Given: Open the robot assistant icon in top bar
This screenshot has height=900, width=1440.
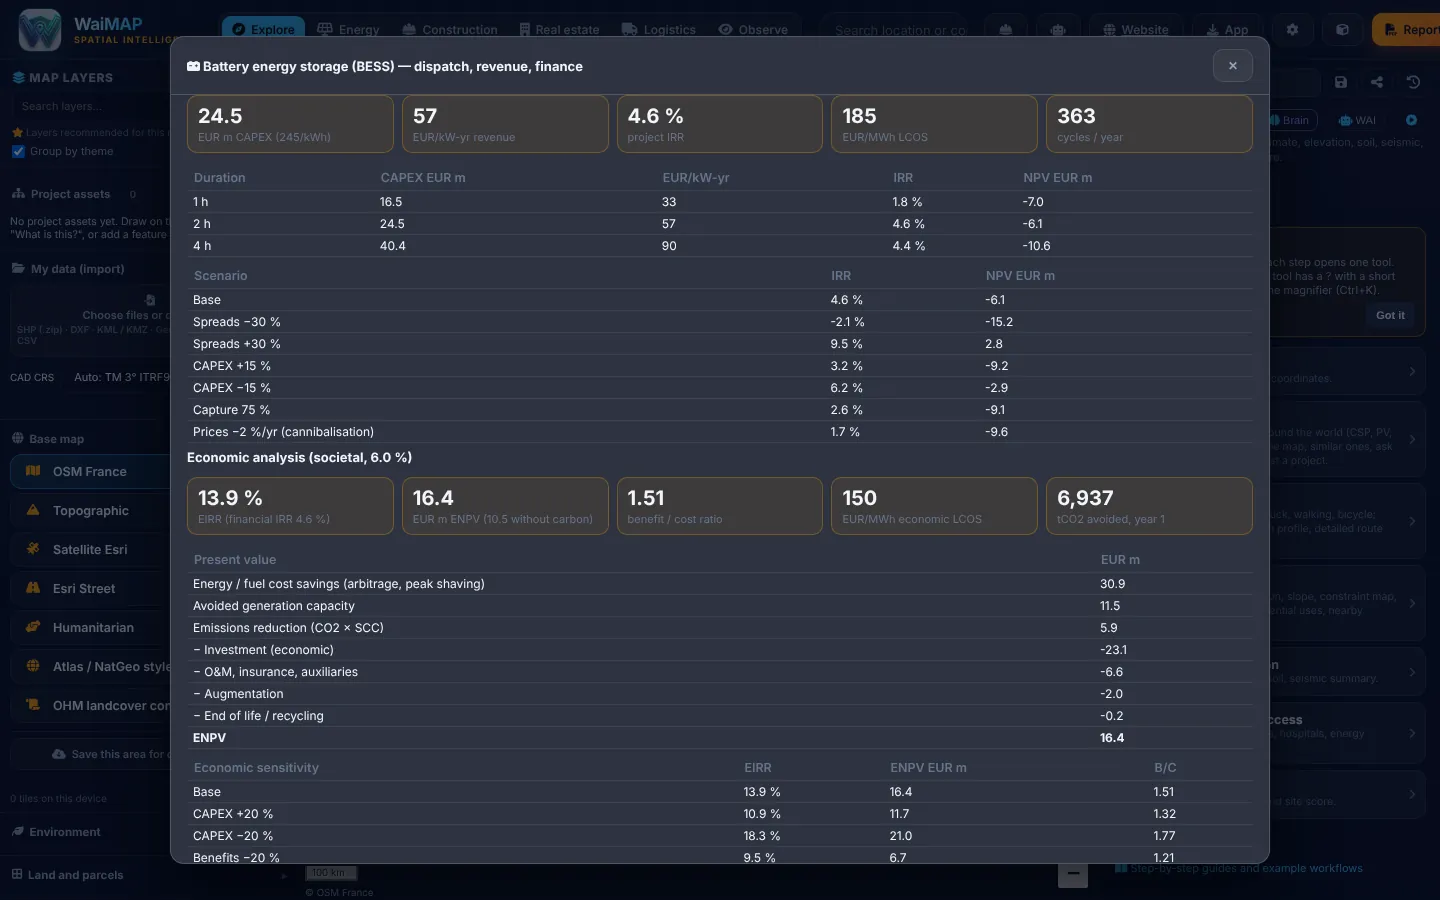Looking at the screenshot, I should (x=1058, y=30).
